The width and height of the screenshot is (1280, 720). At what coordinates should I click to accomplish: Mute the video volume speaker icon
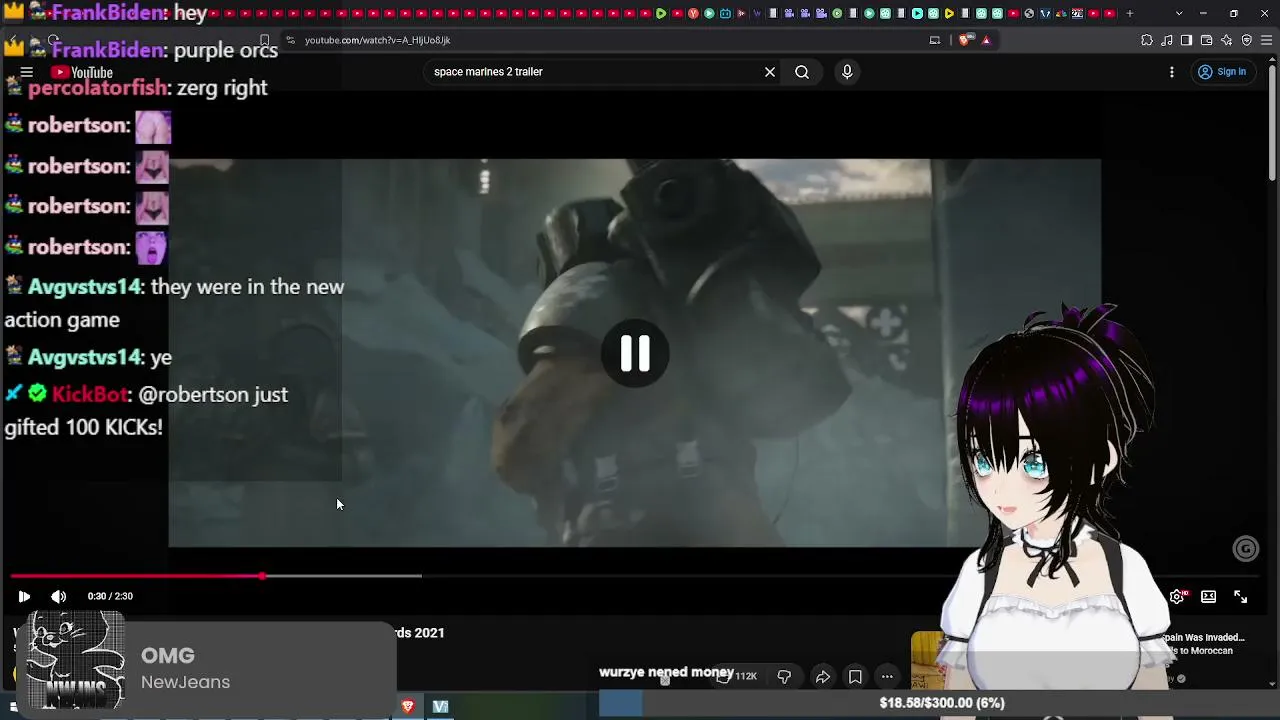[59, 596]
